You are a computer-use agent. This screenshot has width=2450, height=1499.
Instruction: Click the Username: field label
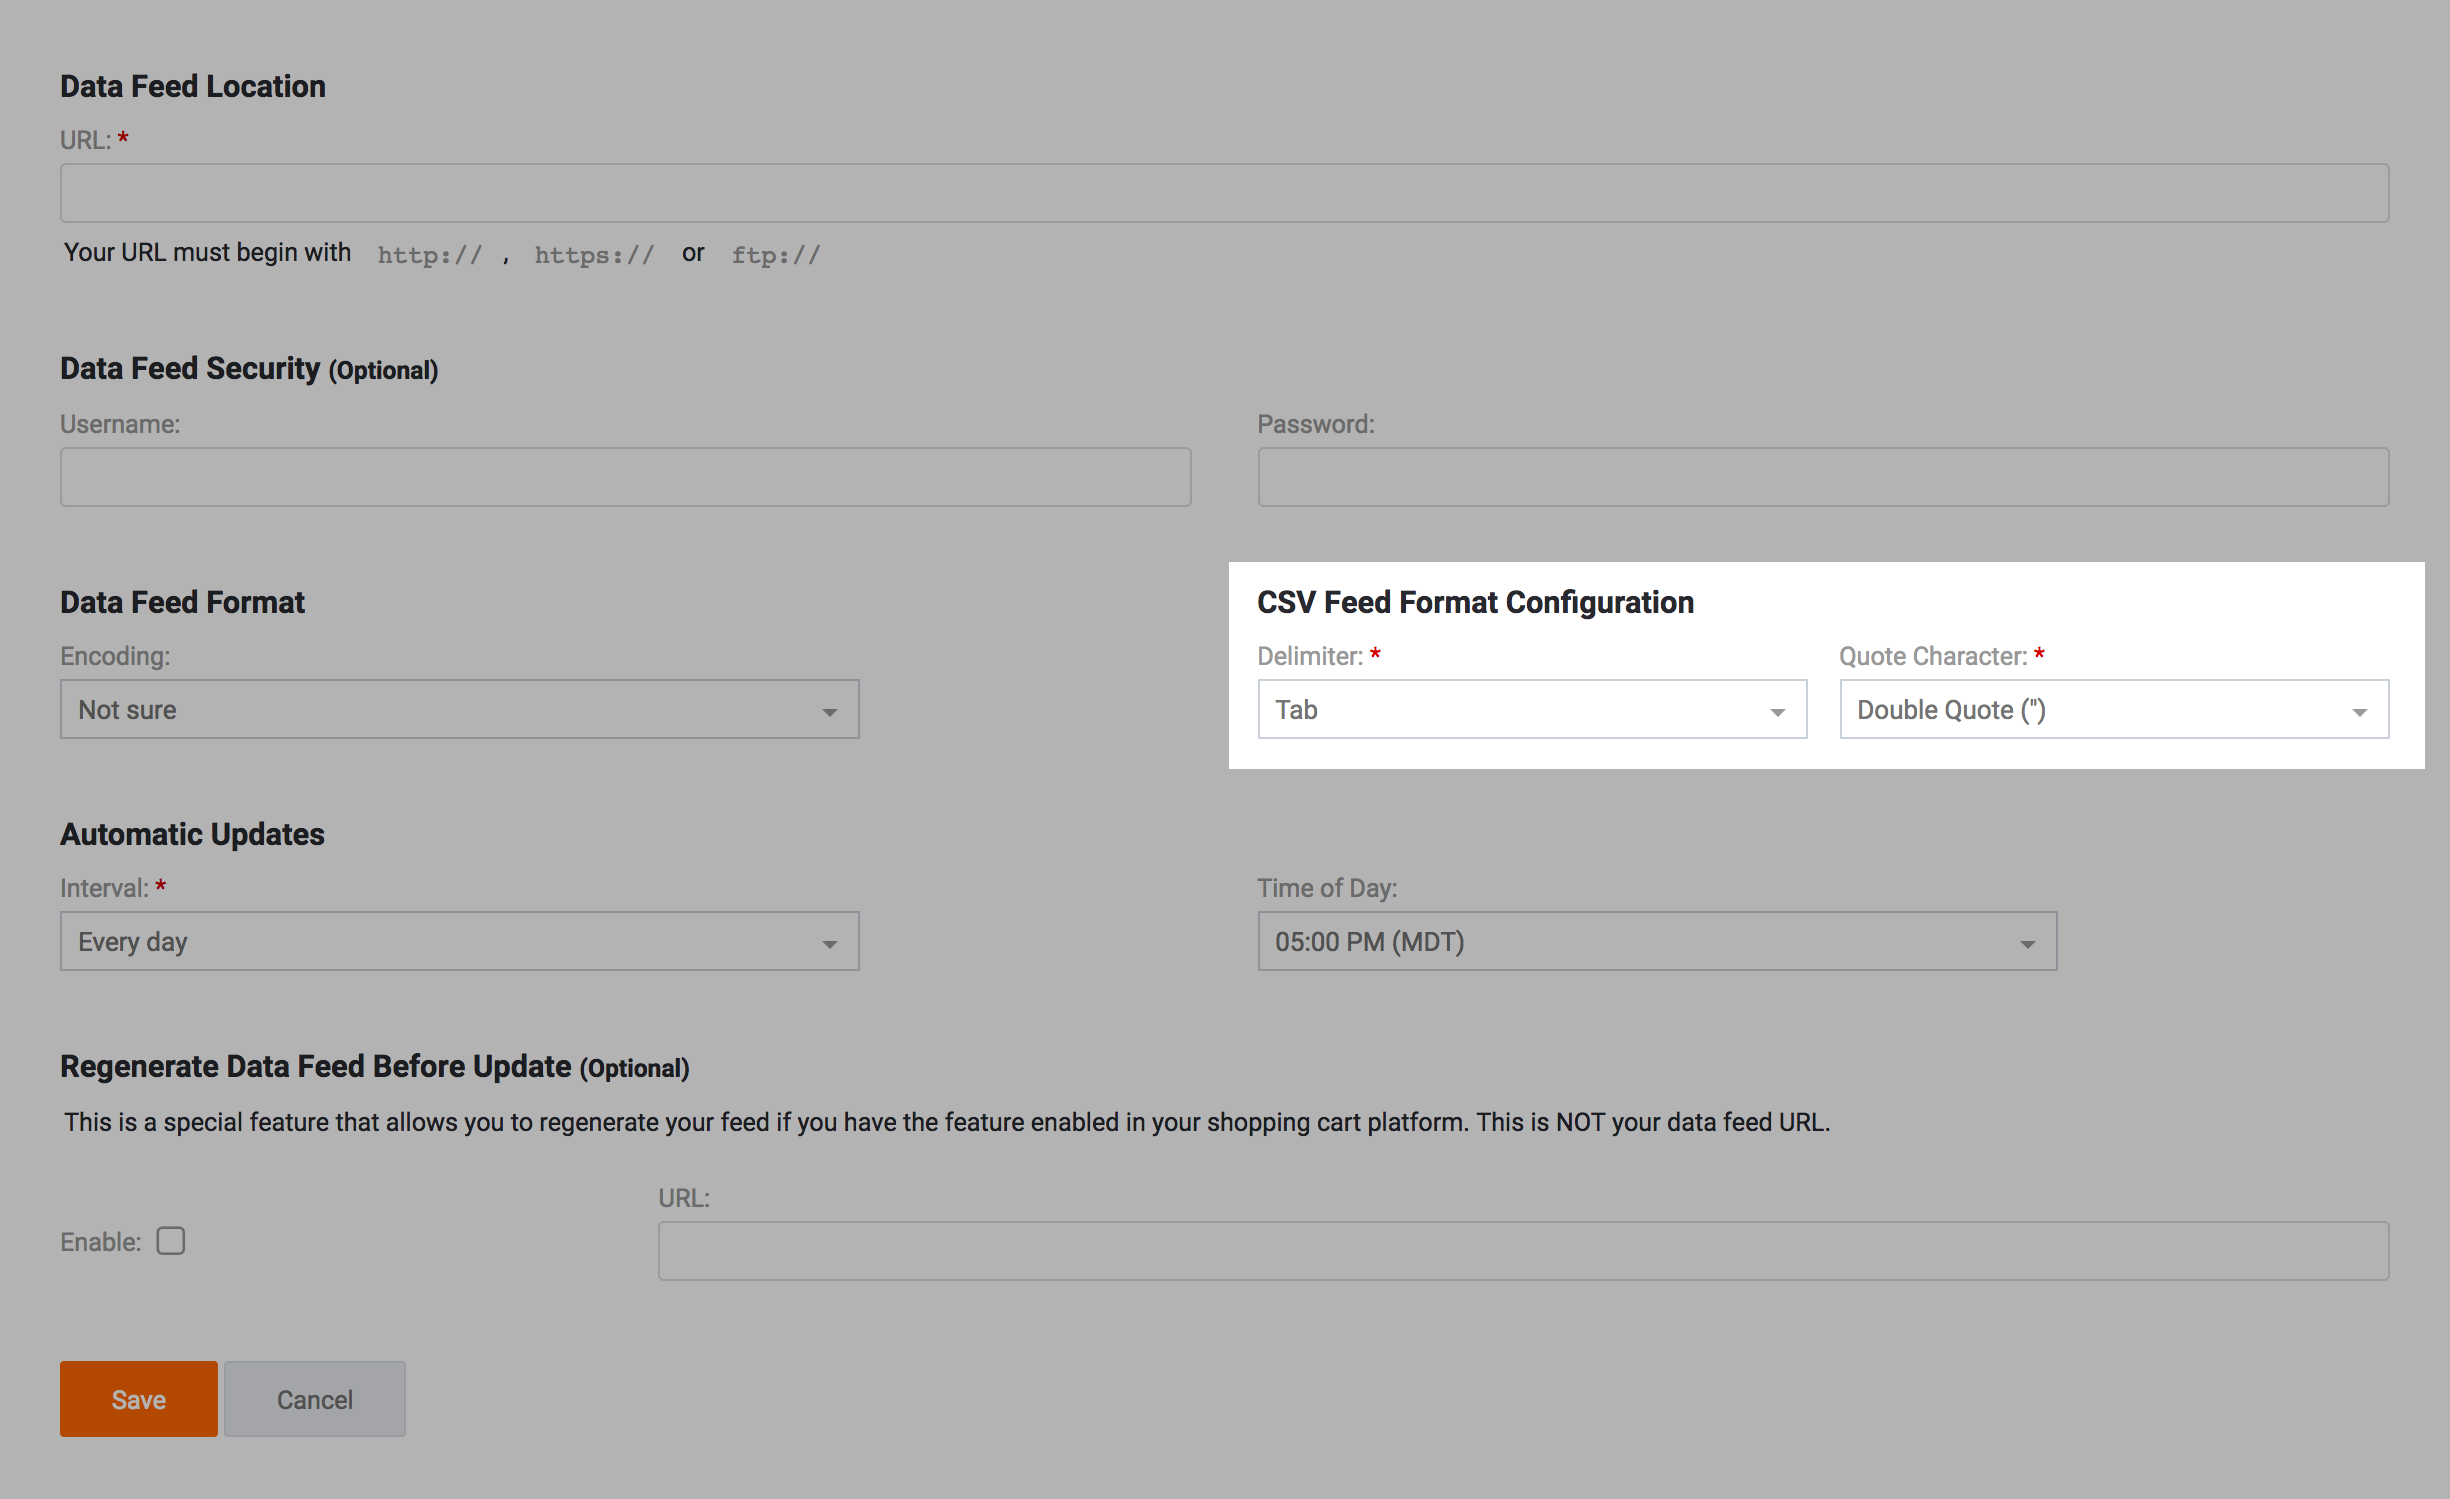coord(120,424)
